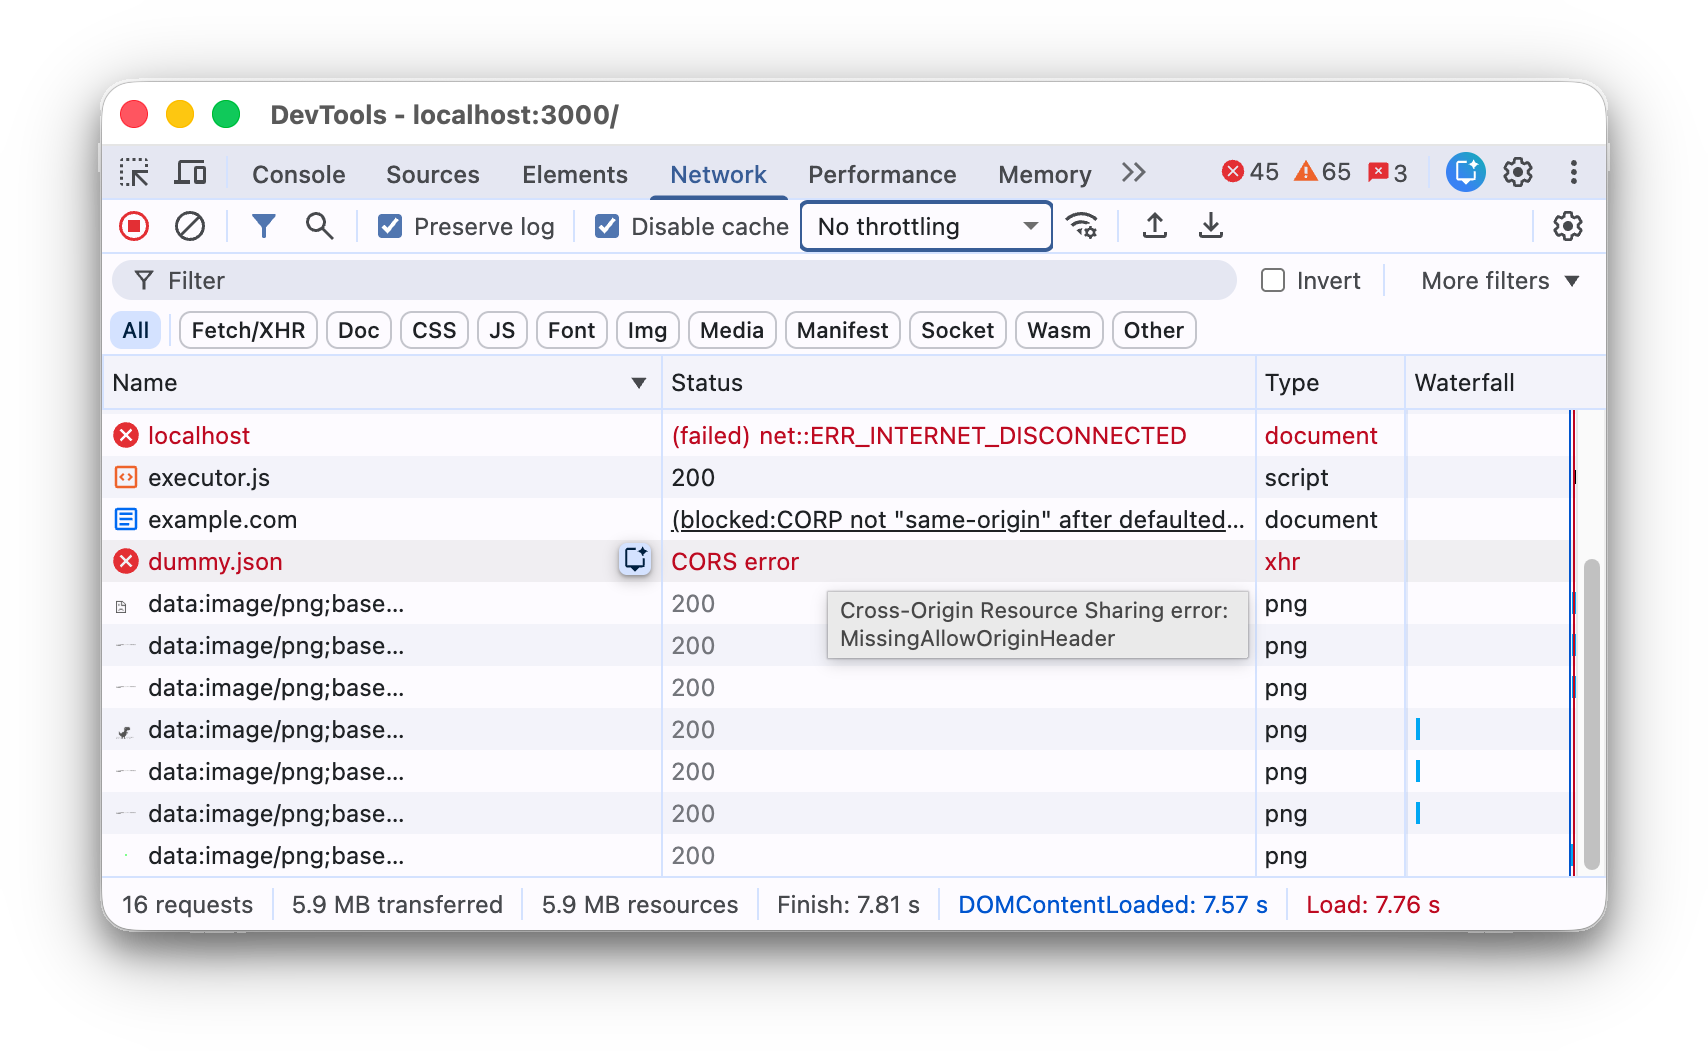1708x1051 pixels.
Task: Click the Name column sort arrow
Action: pyautogui.click(x=639, y=383)
